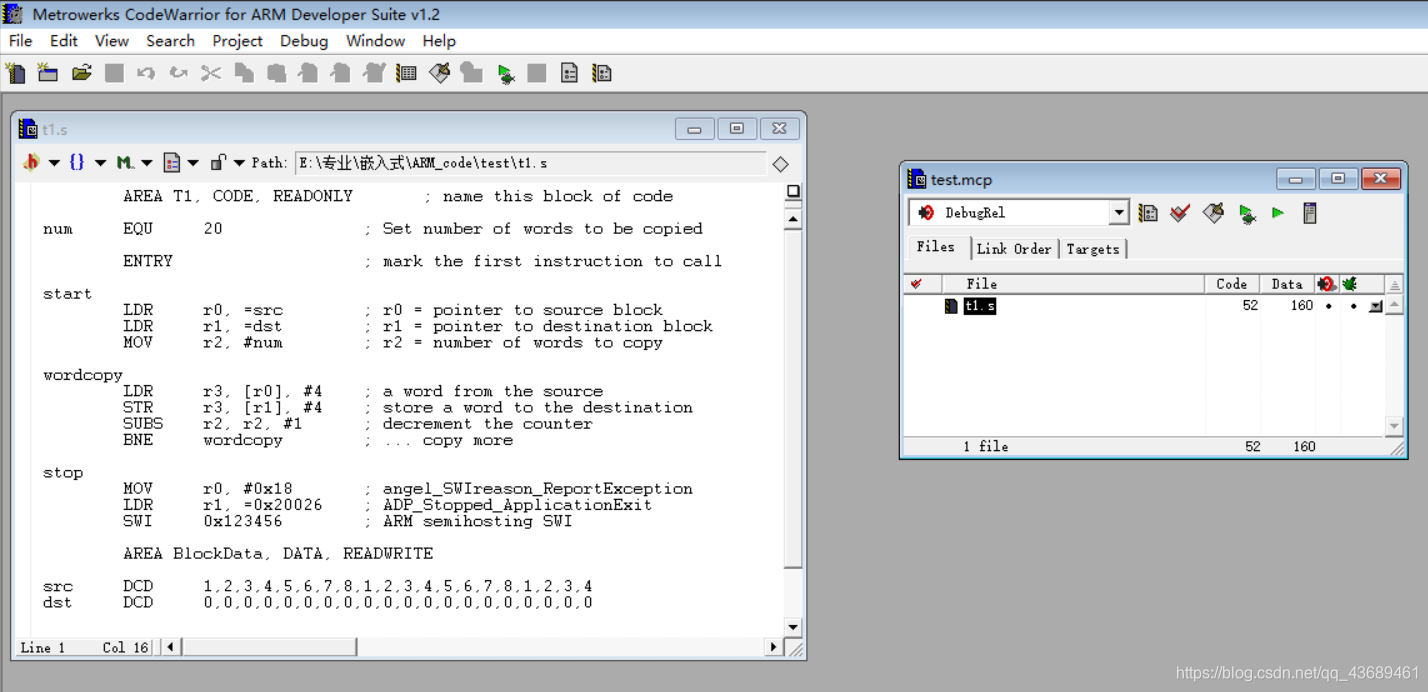Viewport: 1428px width, 692px height.
Task: Open Project Inspector icon in test.mcp window
Action: click(x=1309, y=213)
